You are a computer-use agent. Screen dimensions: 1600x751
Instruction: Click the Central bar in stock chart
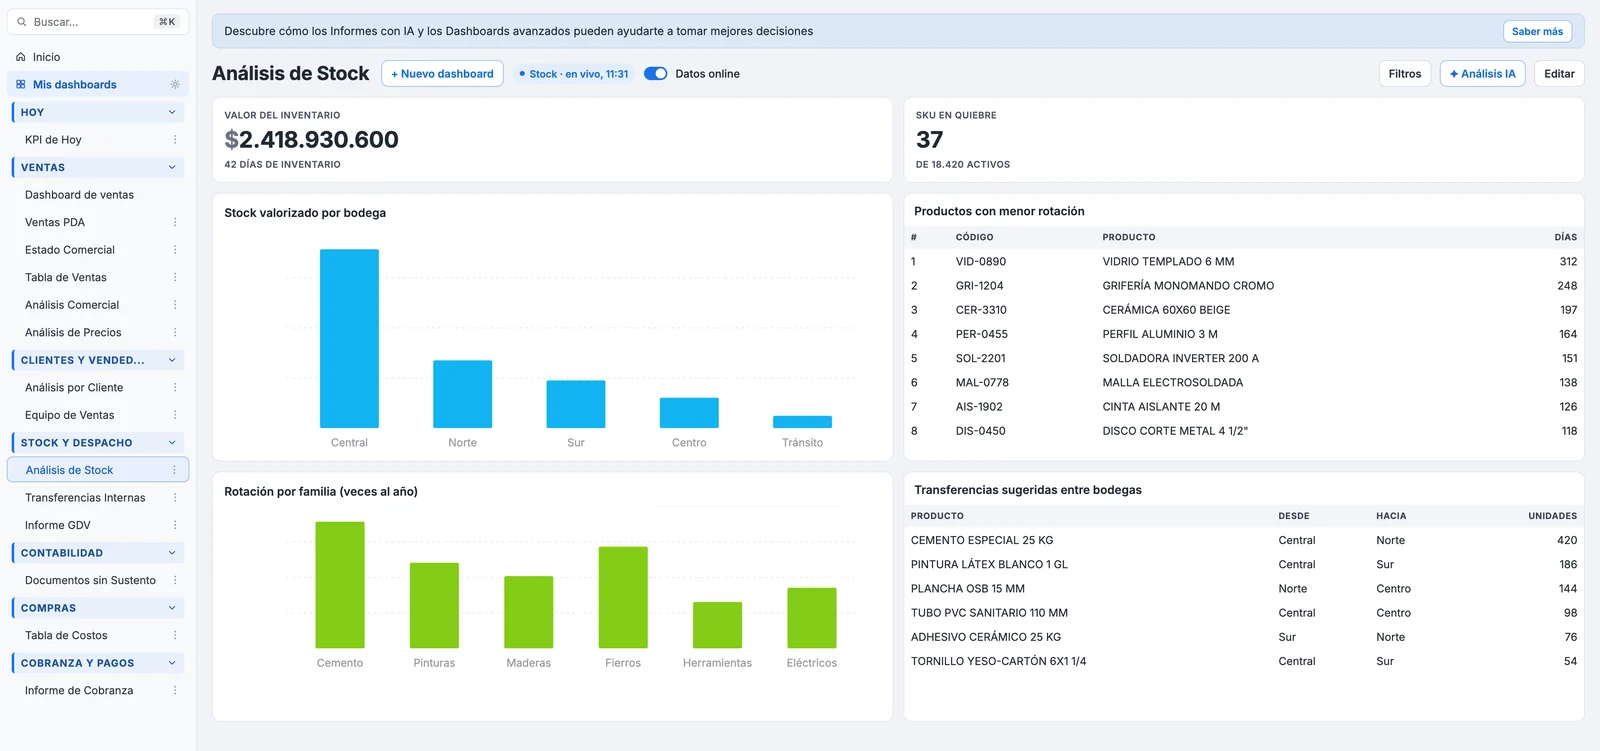point(349,338)
